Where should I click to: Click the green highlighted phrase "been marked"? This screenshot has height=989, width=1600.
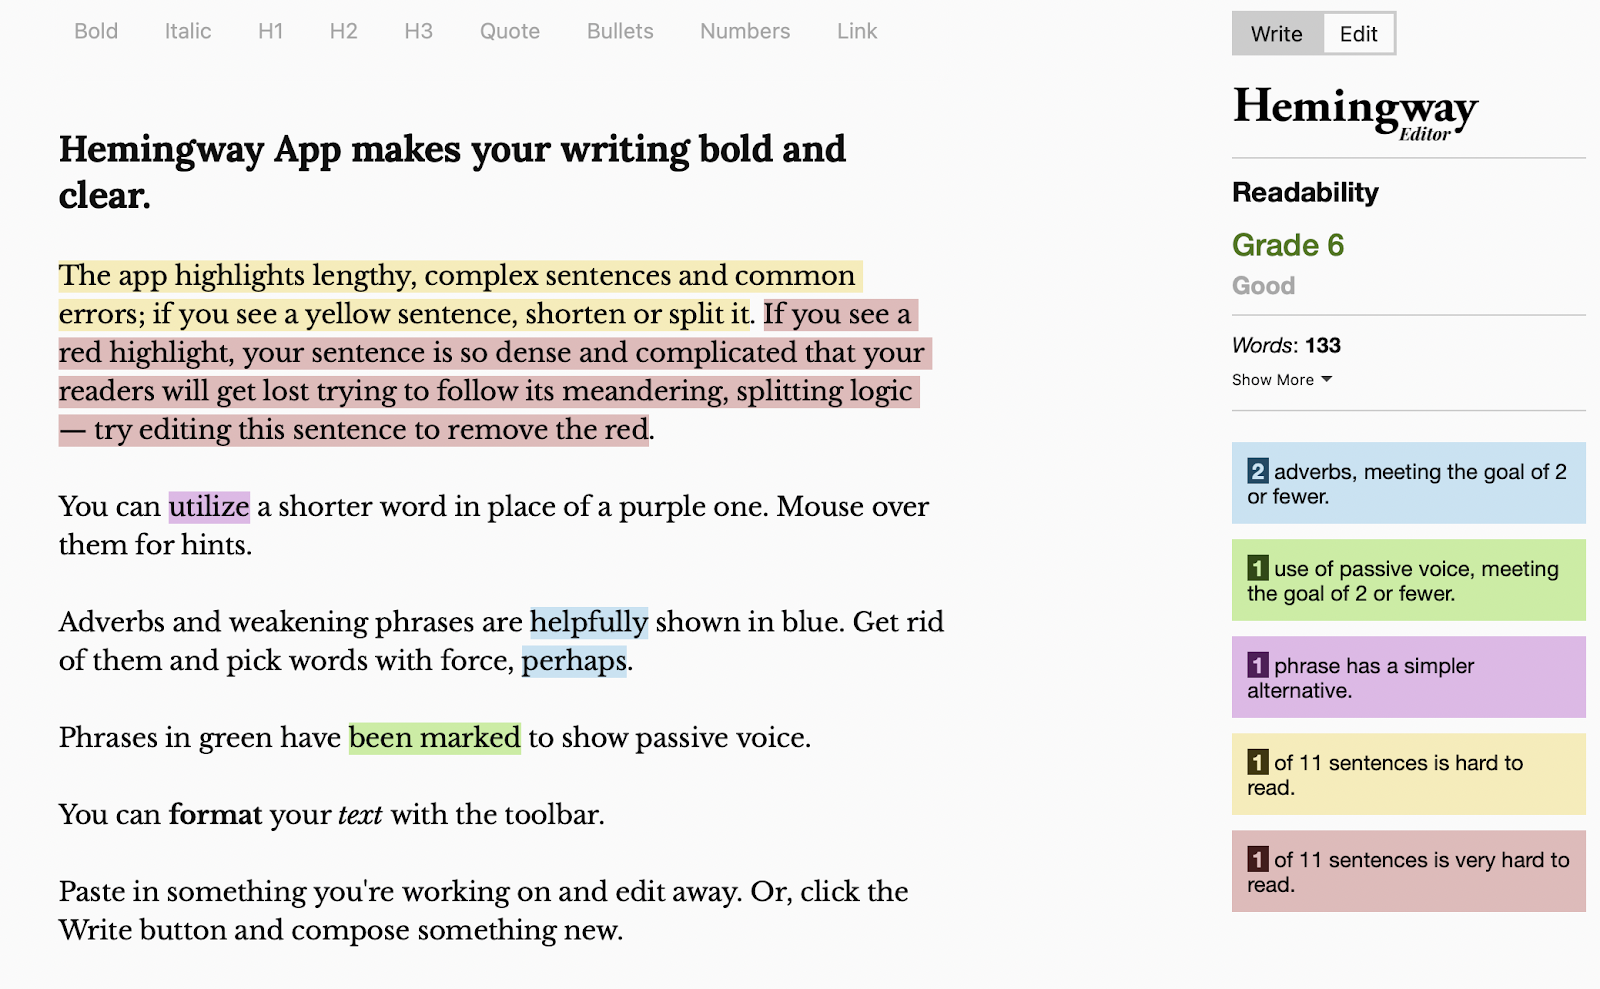point(434,738)
